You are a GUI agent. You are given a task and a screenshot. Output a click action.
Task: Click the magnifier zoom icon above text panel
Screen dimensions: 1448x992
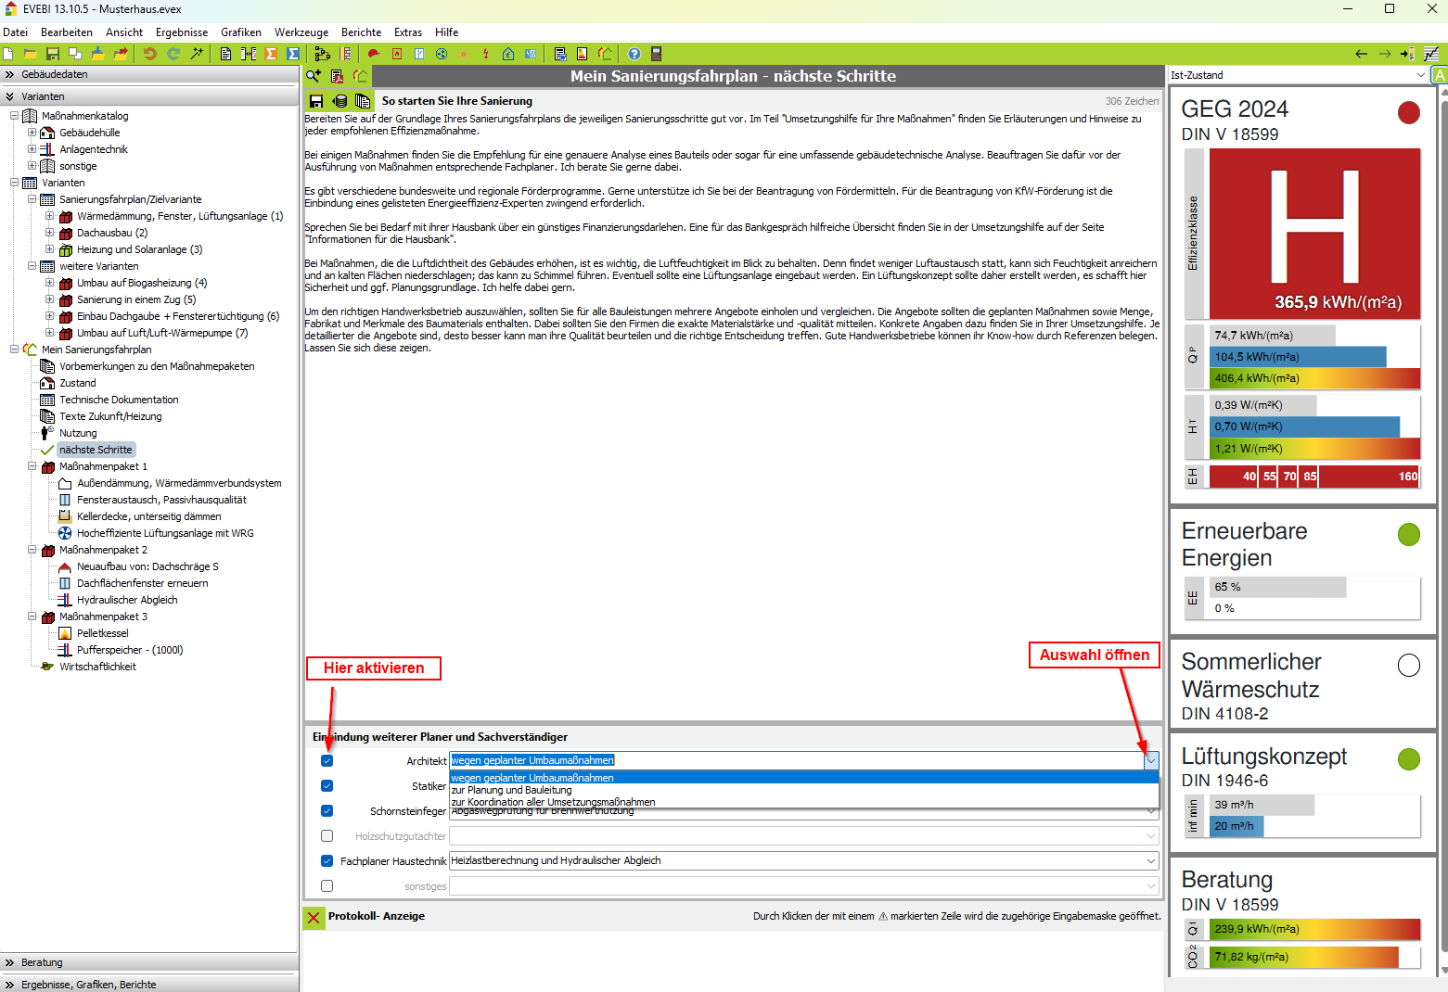314,76
